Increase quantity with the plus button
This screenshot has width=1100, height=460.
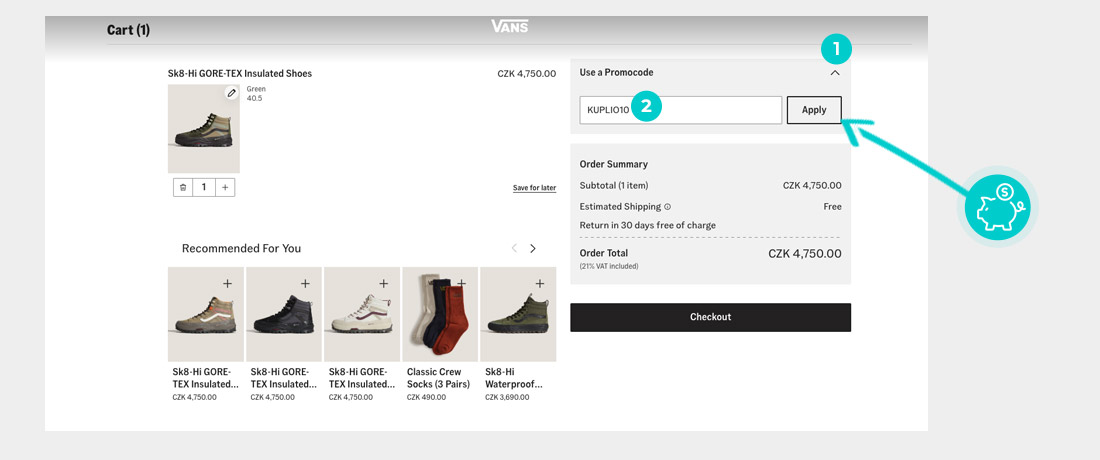[x=225, y=187]
